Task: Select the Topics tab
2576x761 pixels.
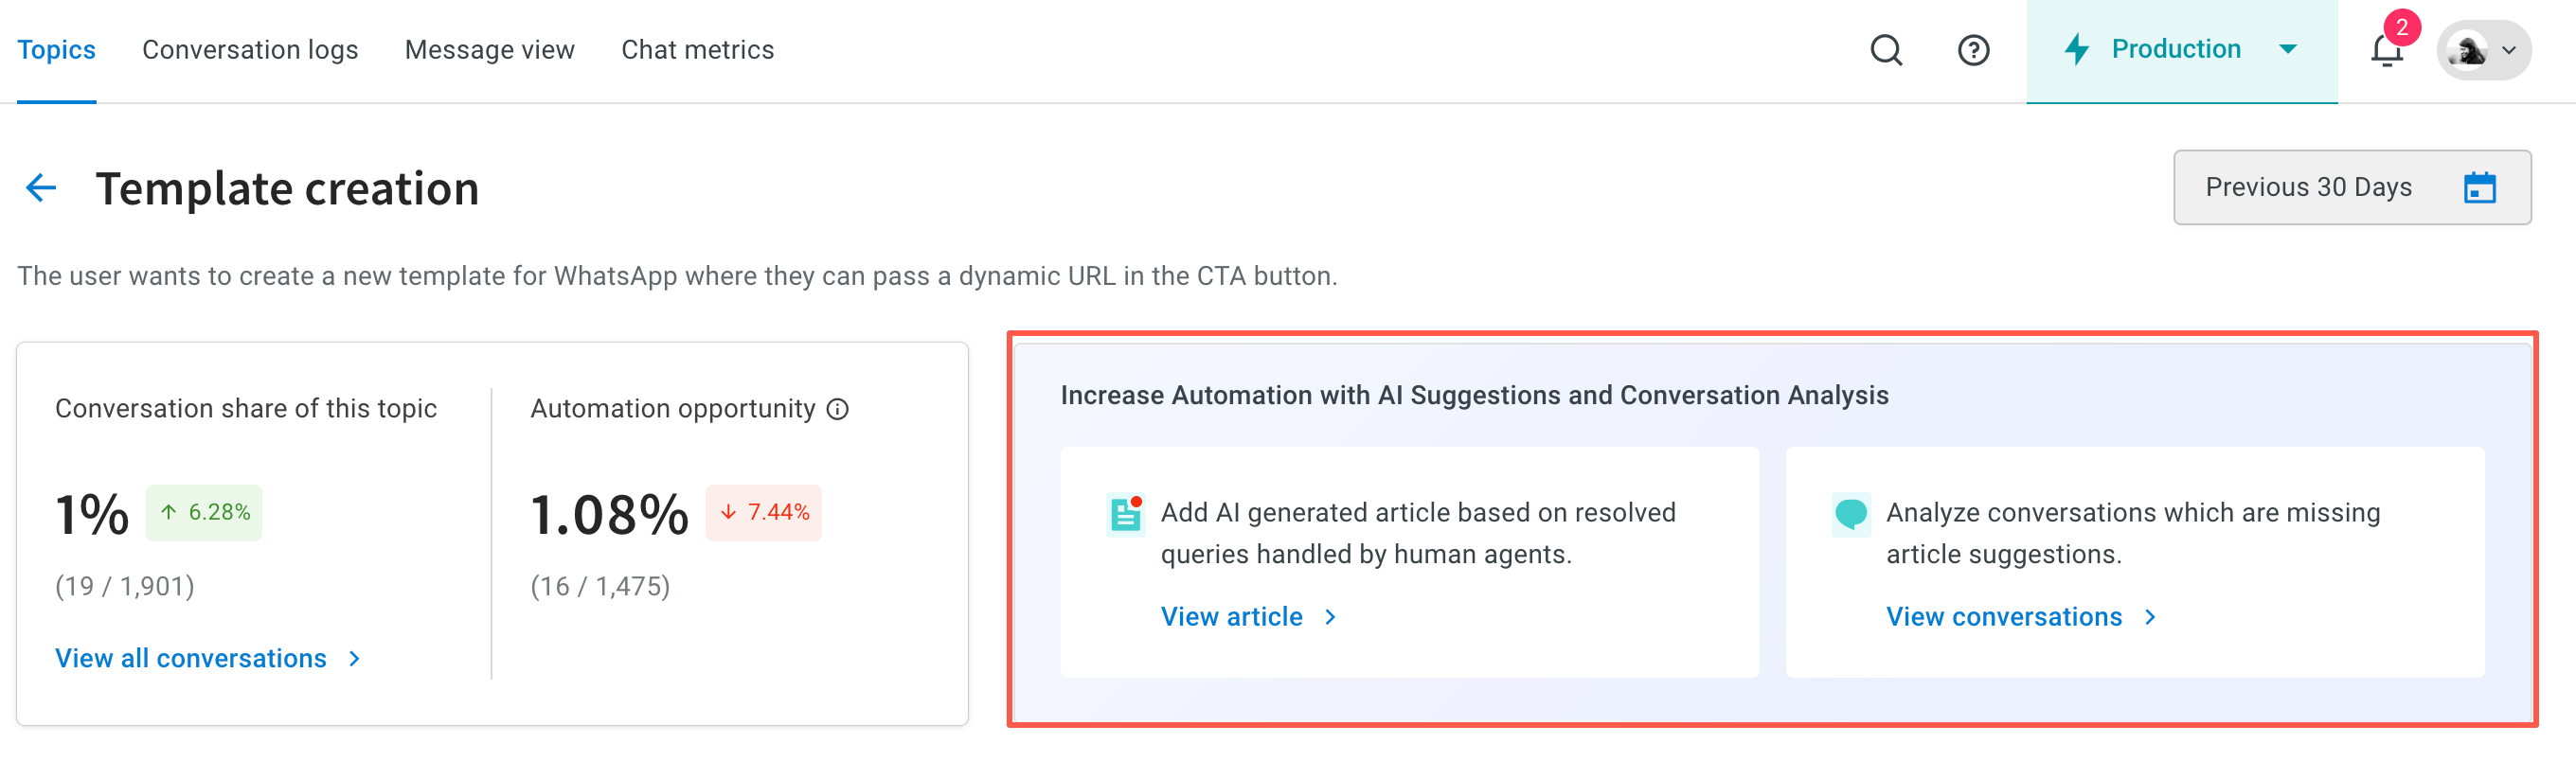Action: pyautogui.click(x=57, y=50)
